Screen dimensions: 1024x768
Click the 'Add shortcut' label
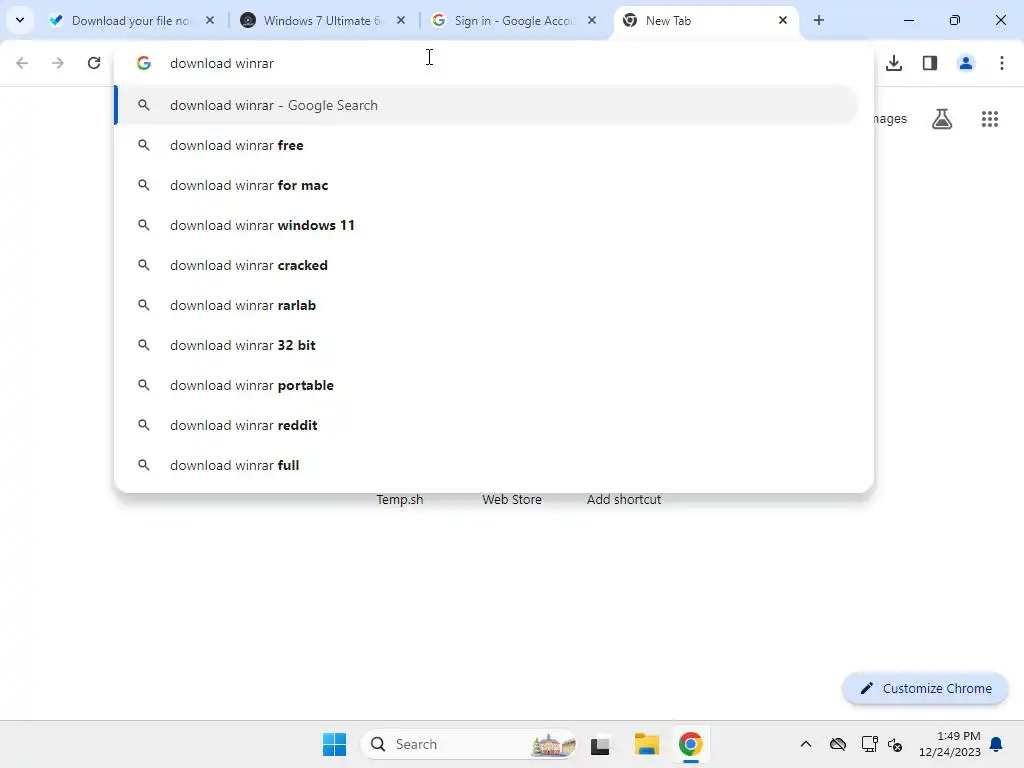tap(624, 500)
